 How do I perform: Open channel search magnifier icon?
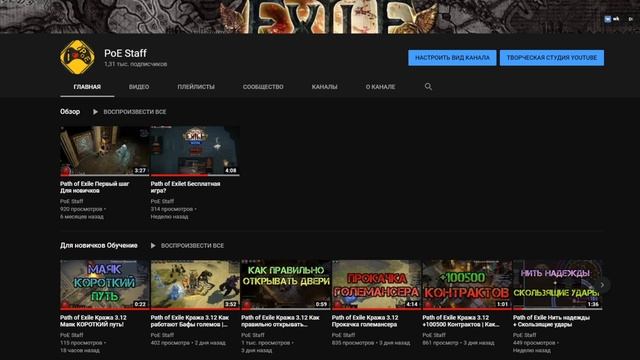point(428,87)
